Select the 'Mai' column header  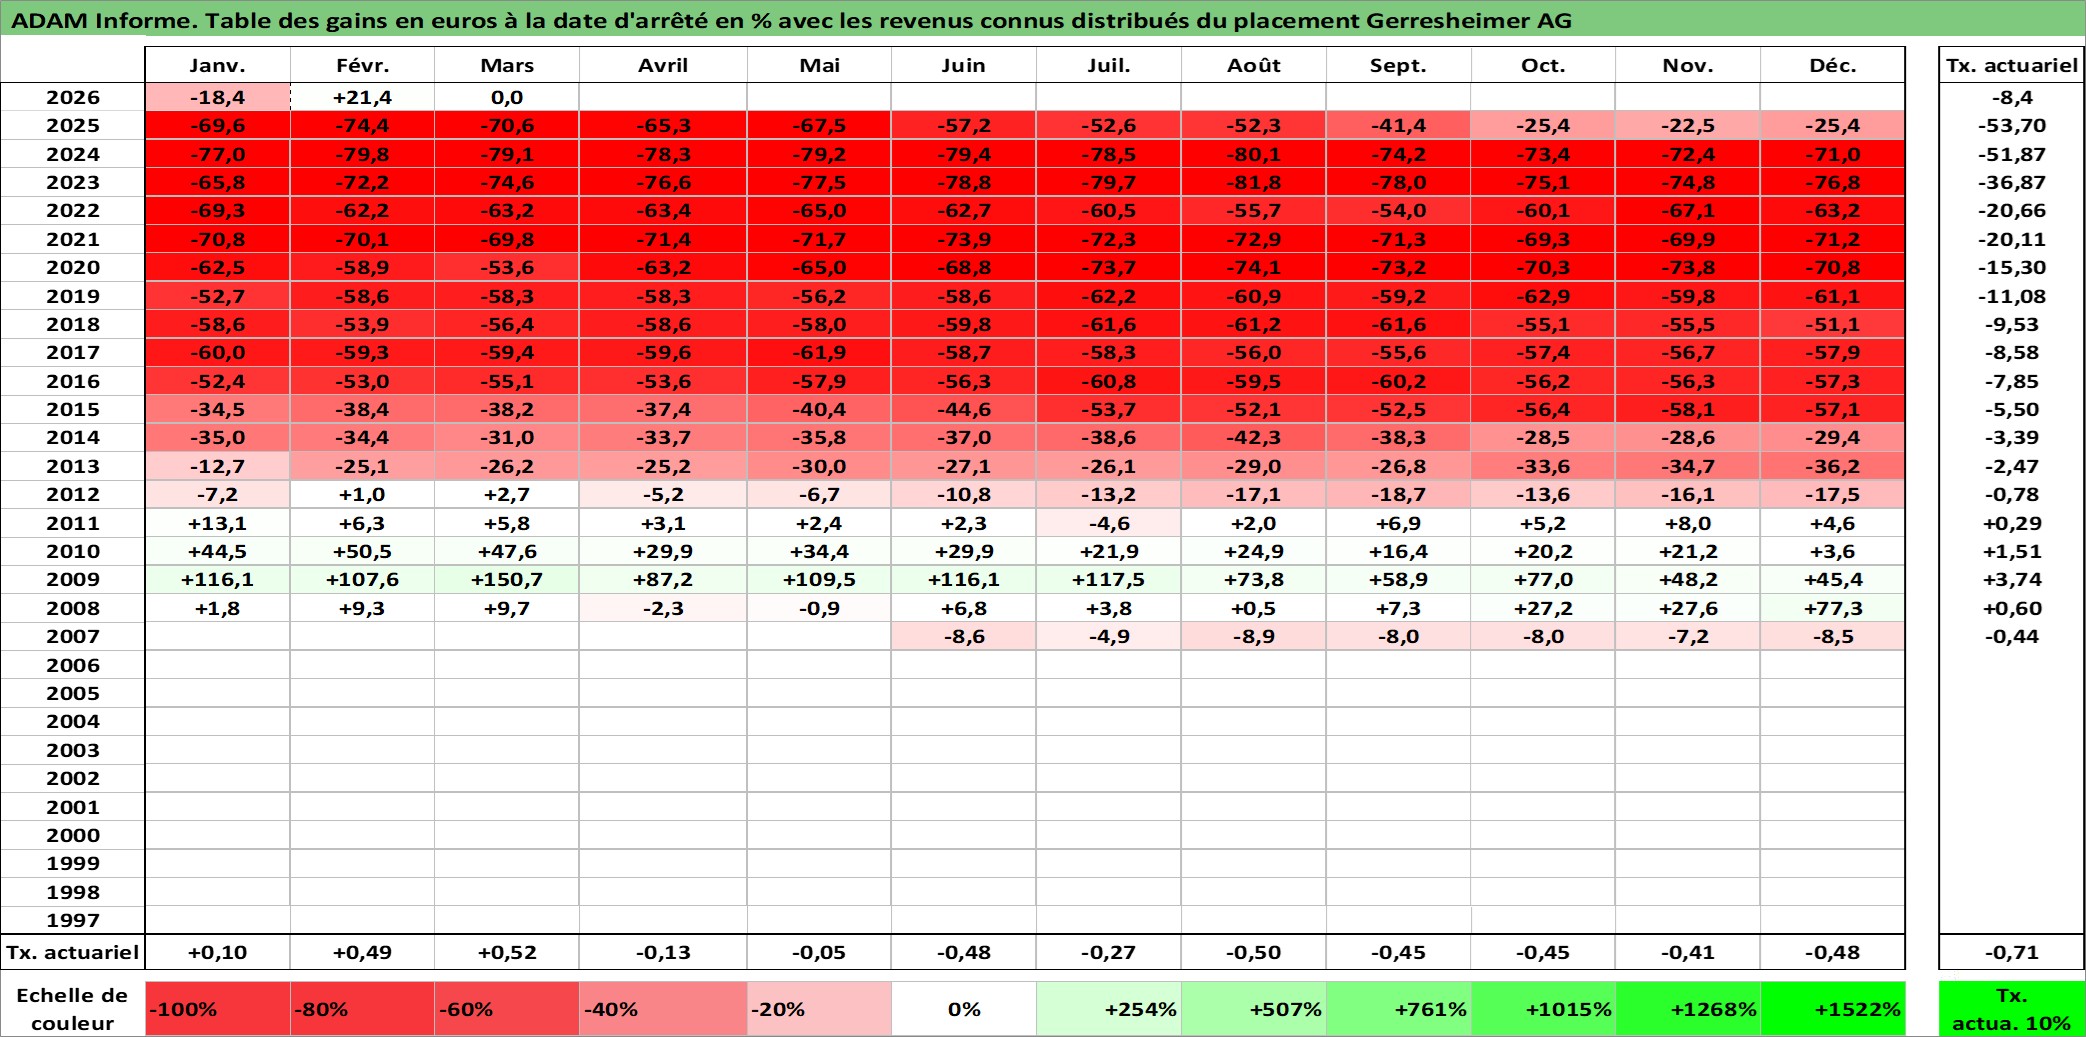pyautogui.click(x=819, y=65)
